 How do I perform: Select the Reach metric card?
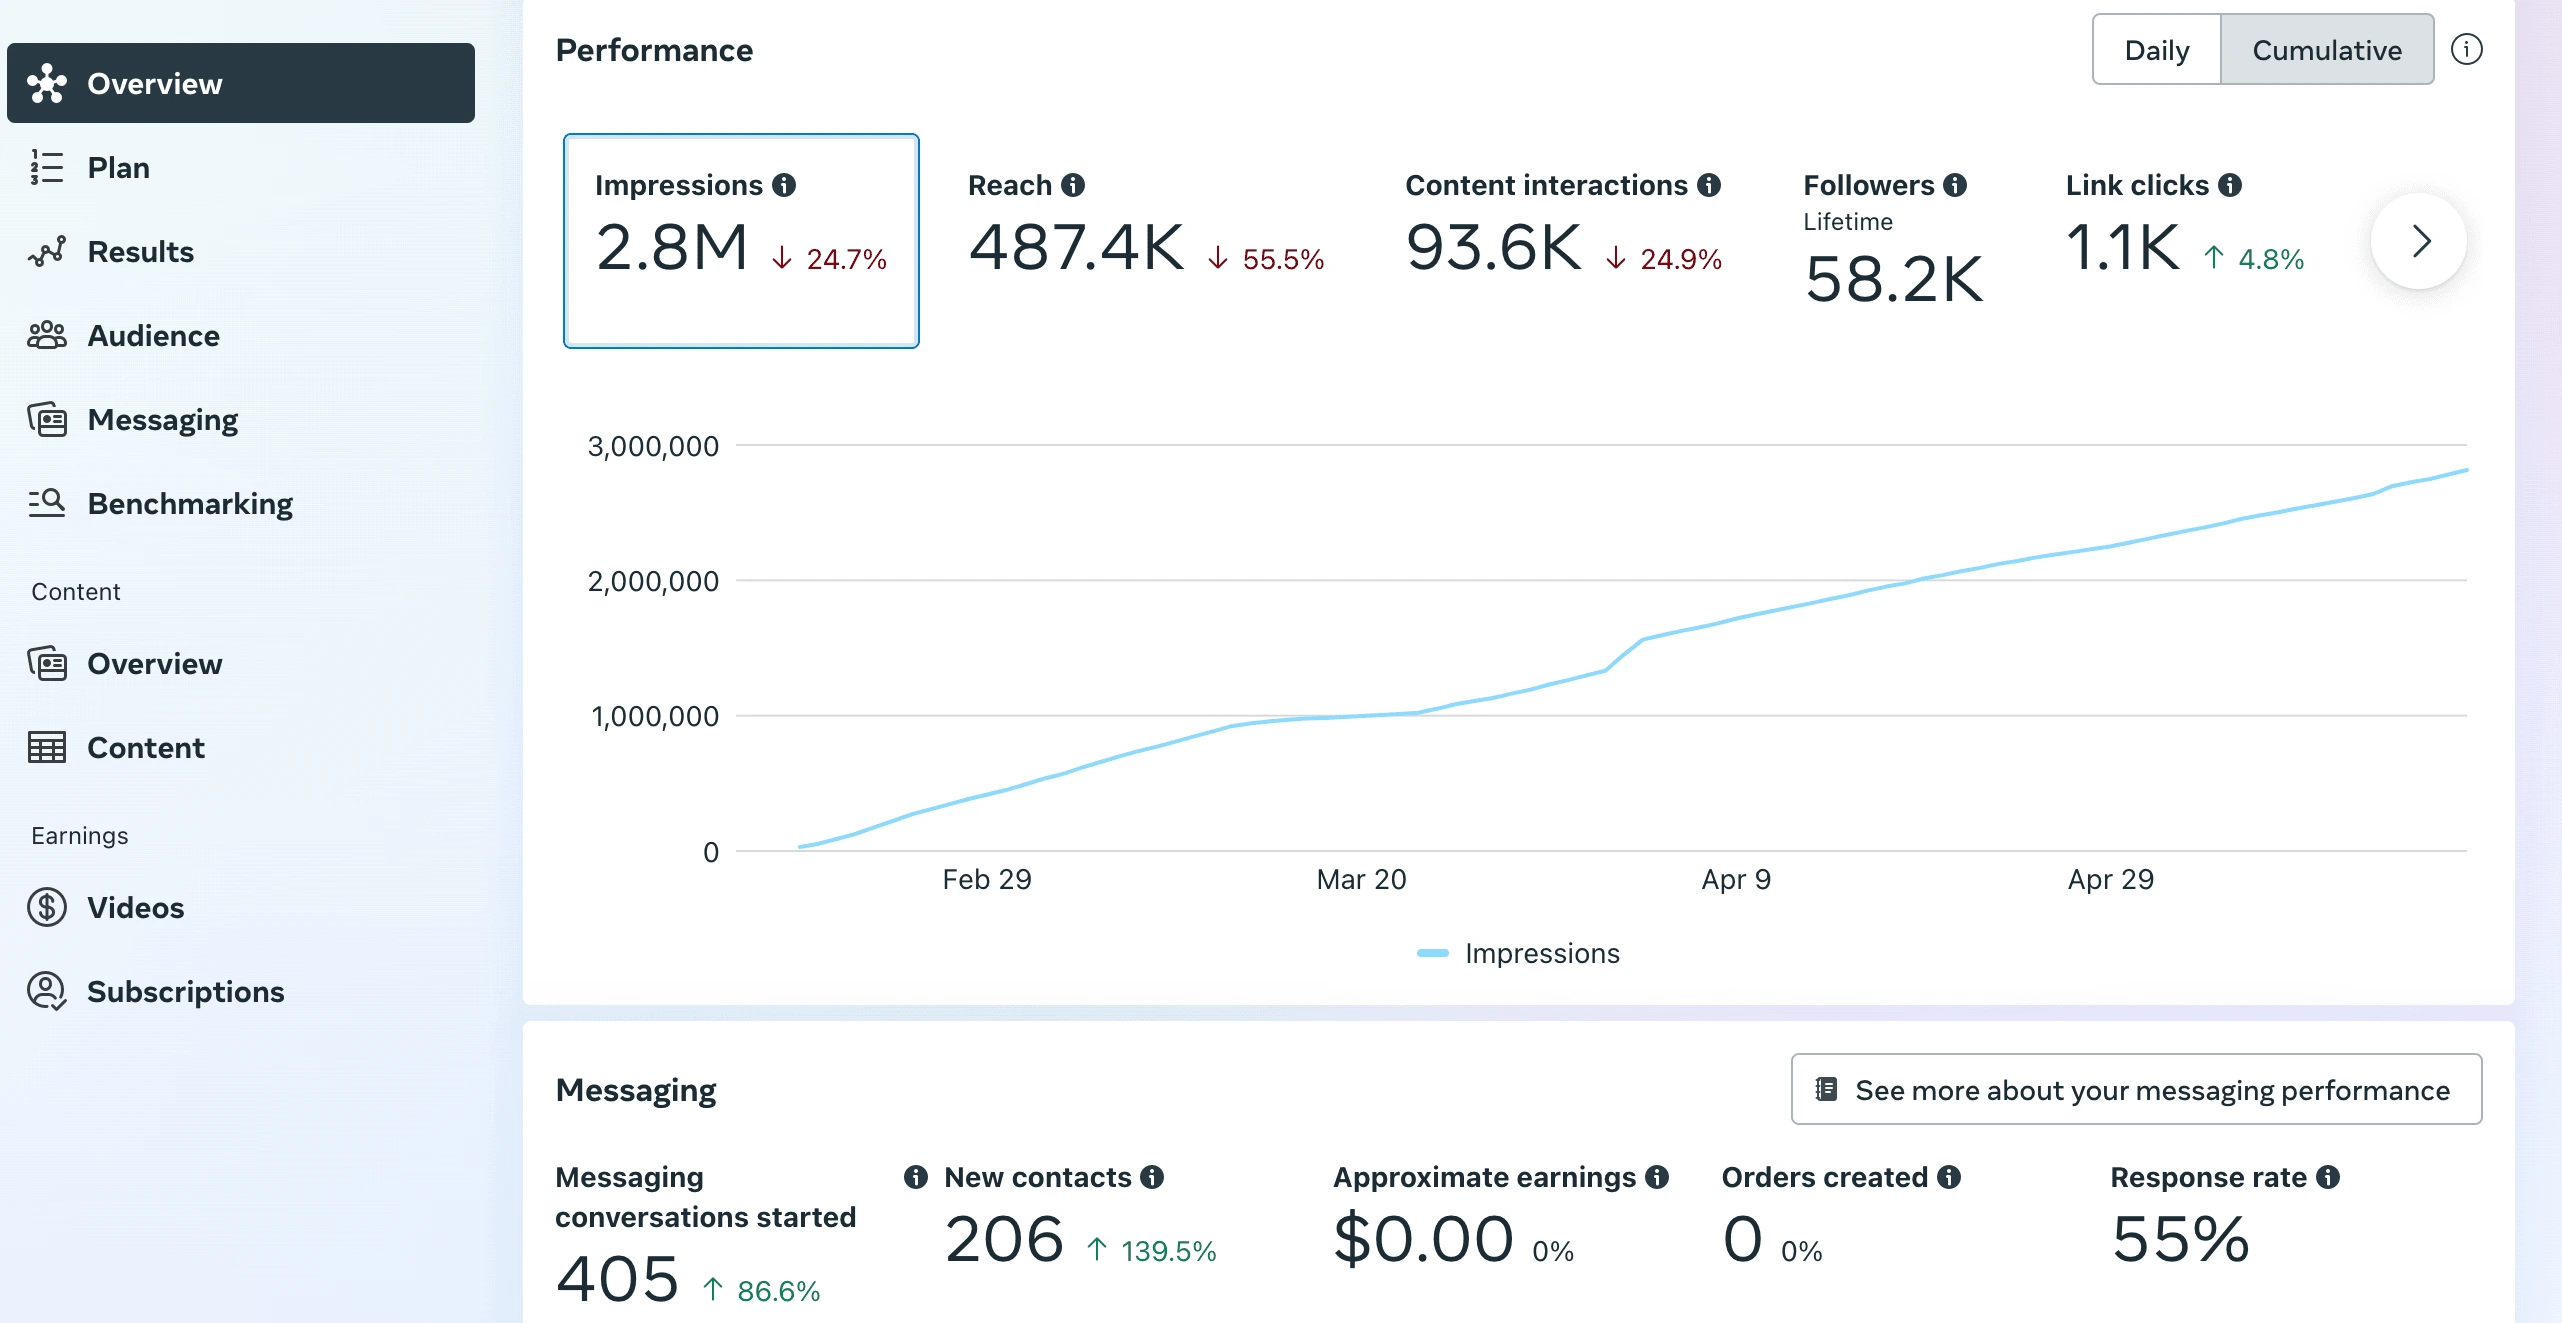pos(1145,241)
